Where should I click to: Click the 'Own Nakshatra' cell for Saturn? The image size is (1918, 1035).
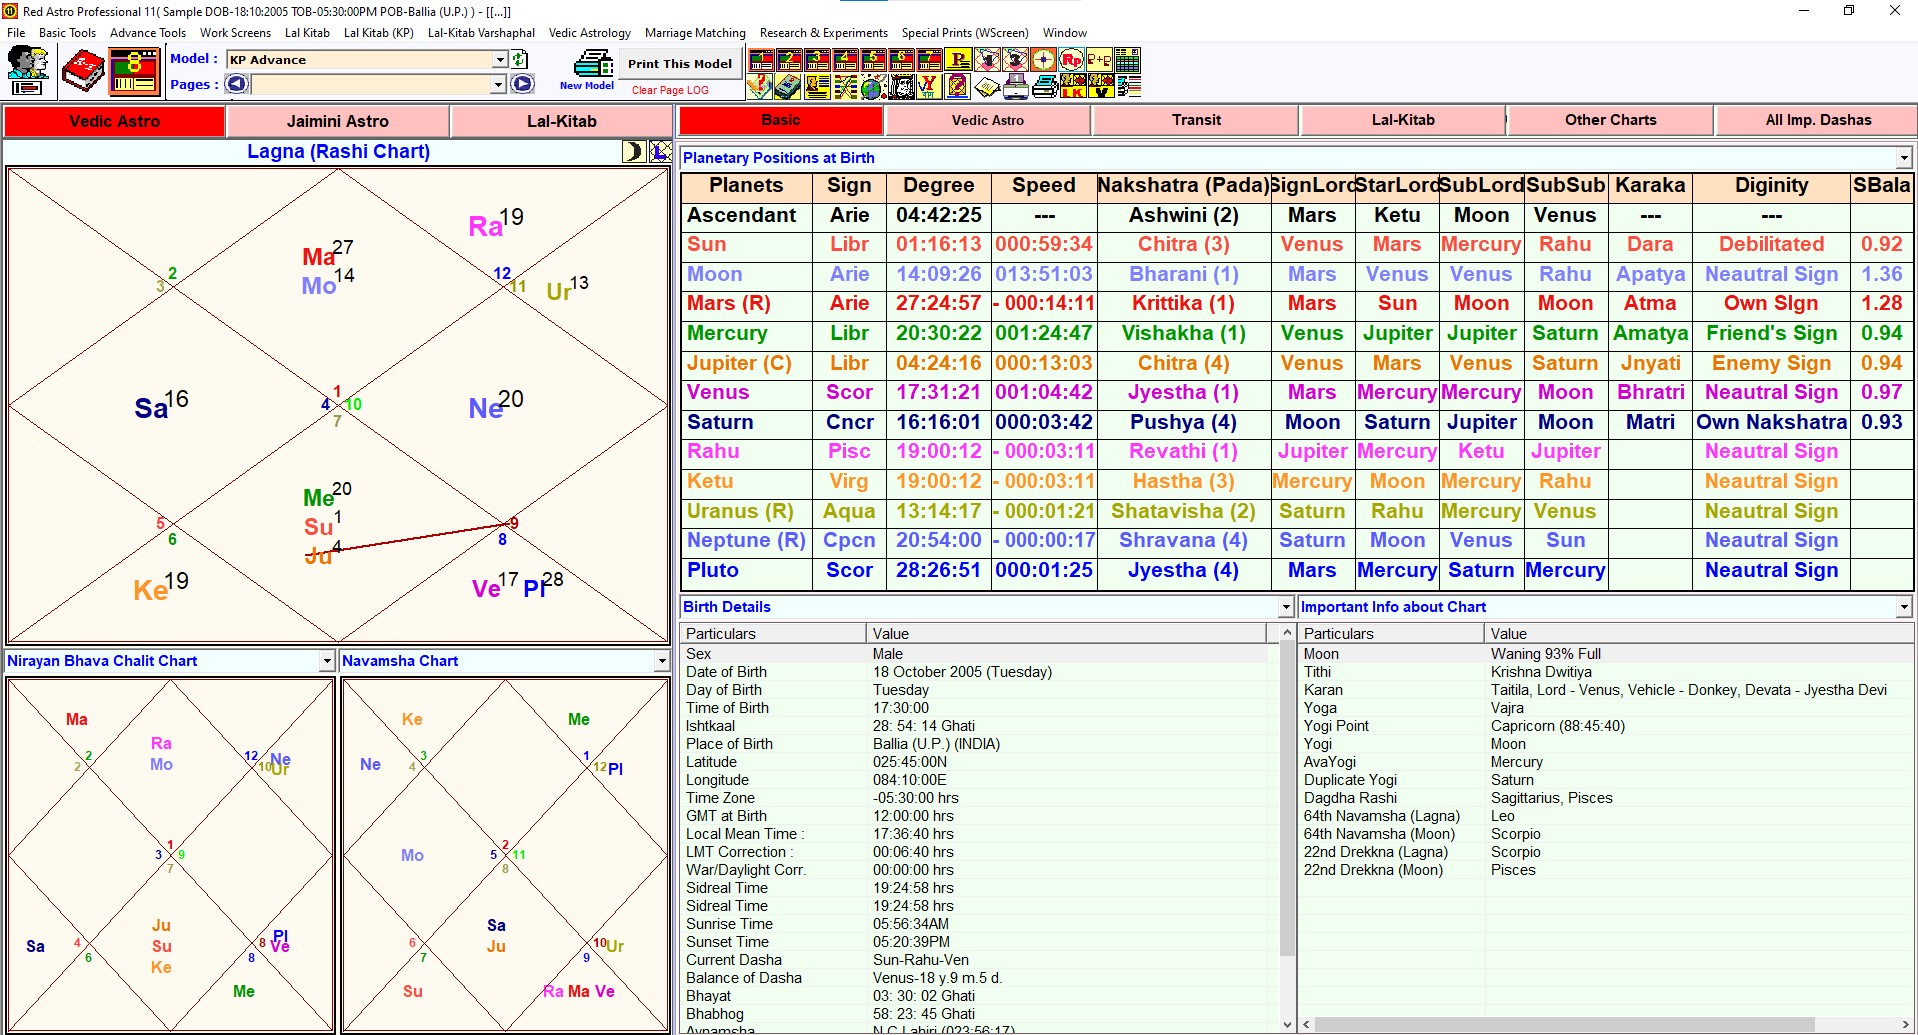[x=1771, y=422]
